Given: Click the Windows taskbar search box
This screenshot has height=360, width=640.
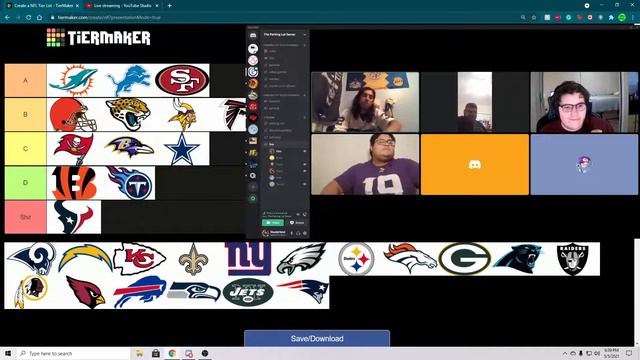Looking at the screenshot, I should point(73,353).
